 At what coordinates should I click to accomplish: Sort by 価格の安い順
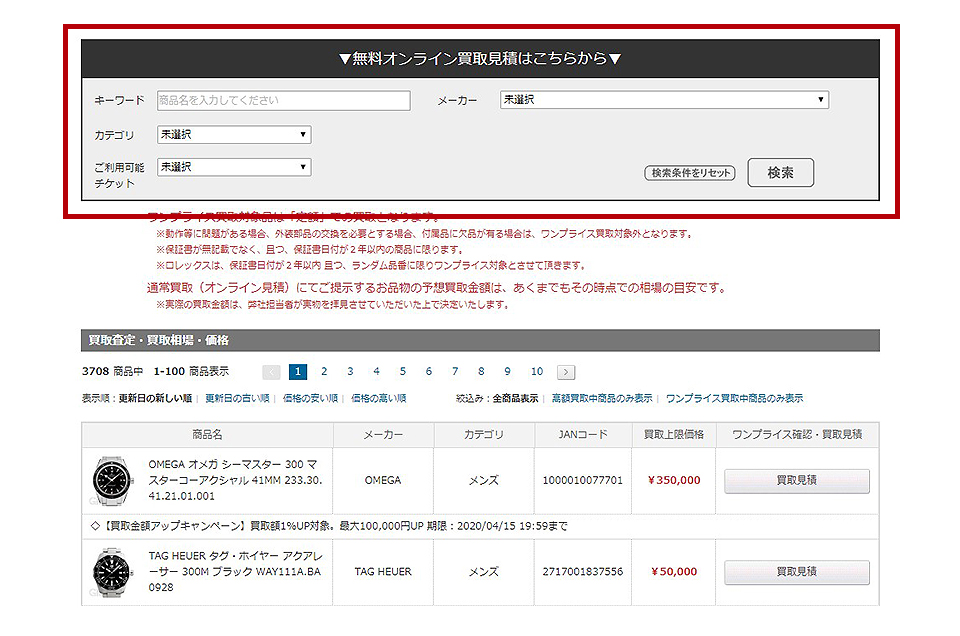(x=310, y=398)
